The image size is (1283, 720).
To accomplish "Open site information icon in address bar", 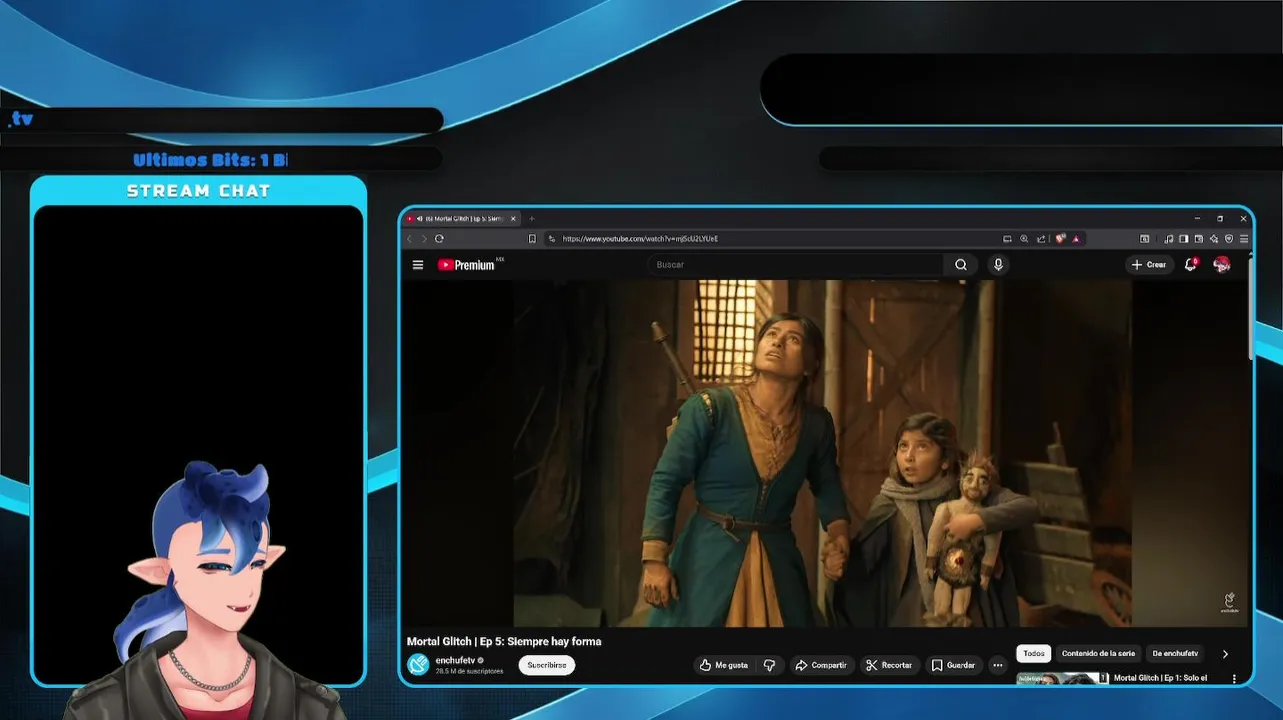I will 551,239.
